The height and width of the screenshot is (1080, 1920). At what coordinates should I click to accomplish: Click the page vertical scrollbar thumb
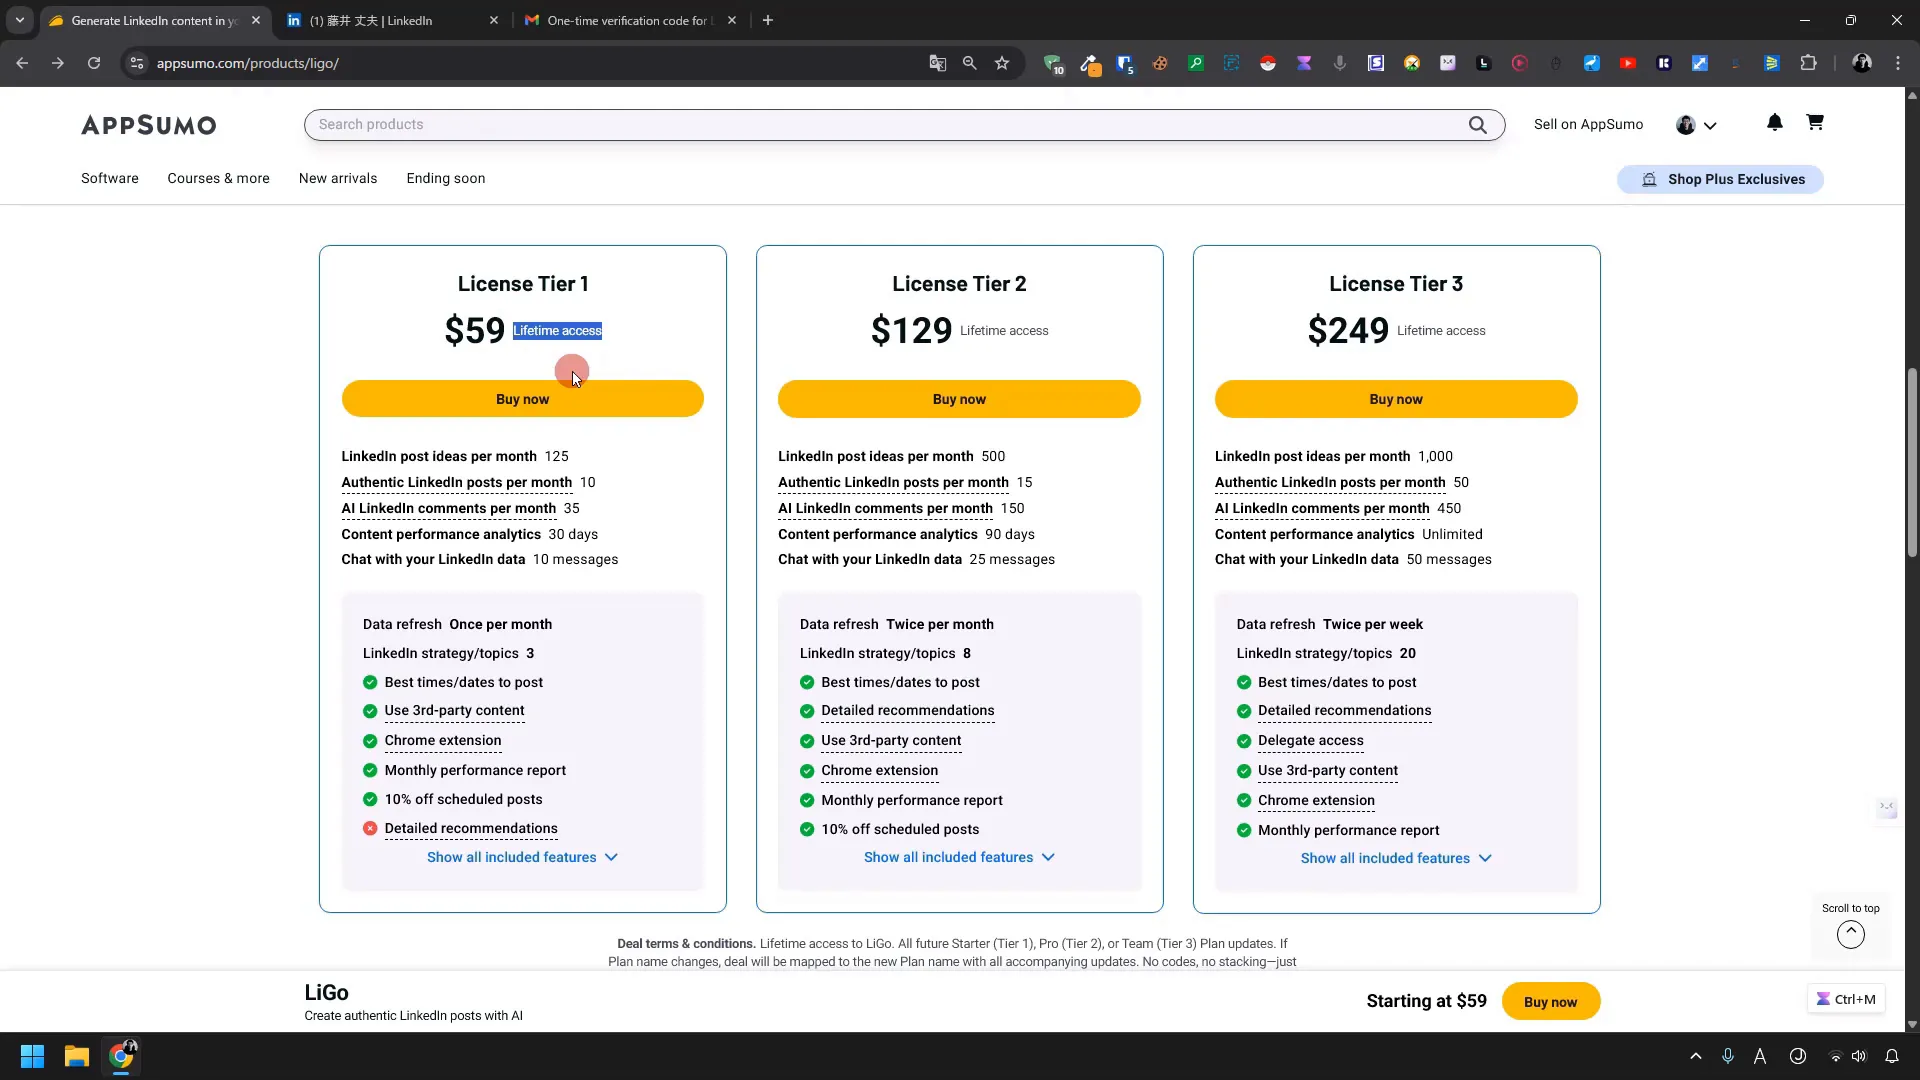coord(1912,462)
